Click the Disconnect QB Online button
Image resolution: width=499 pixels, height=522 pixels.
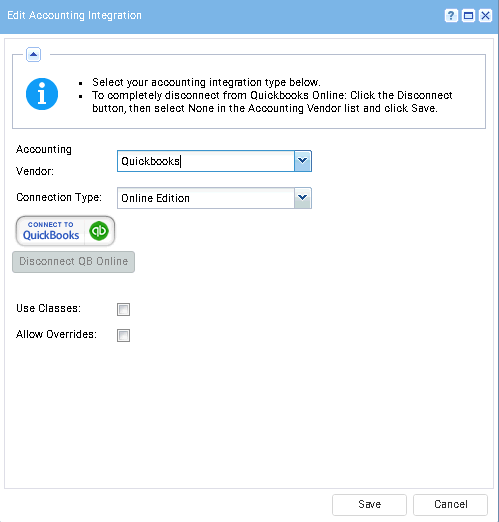(73, 262)
